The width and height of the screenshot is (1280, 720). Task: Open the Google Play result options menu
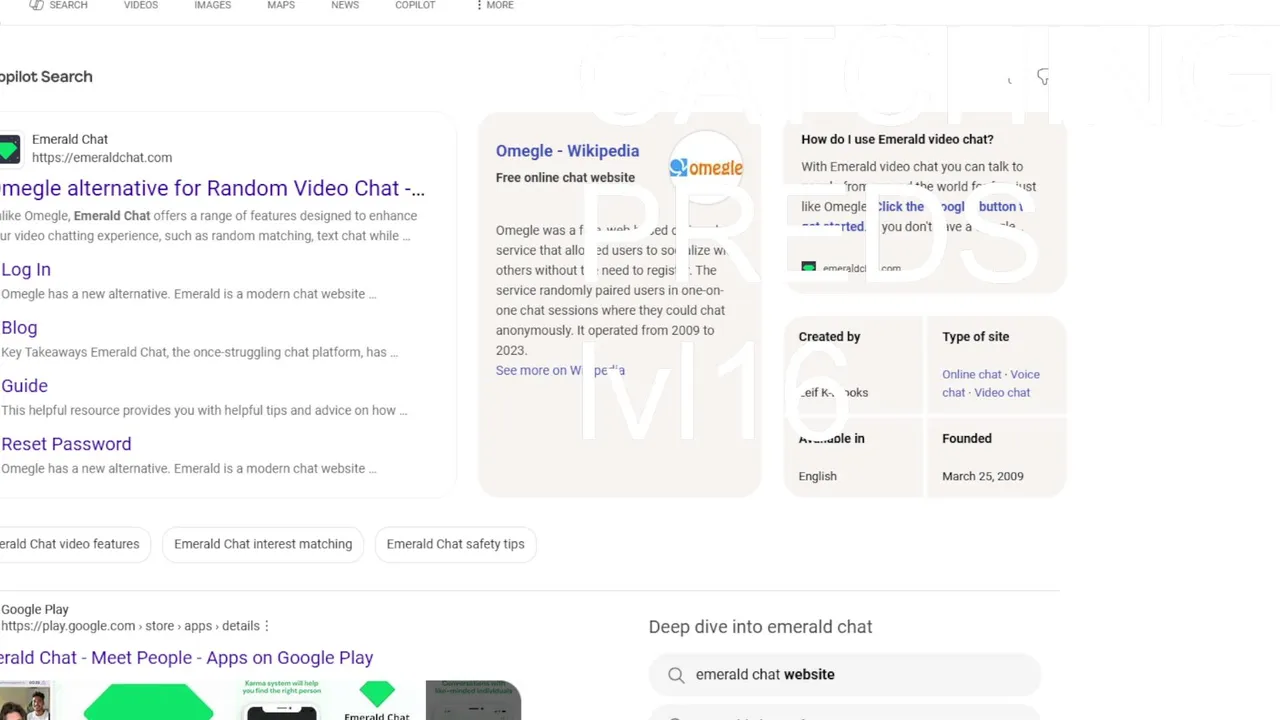point(267,626)
